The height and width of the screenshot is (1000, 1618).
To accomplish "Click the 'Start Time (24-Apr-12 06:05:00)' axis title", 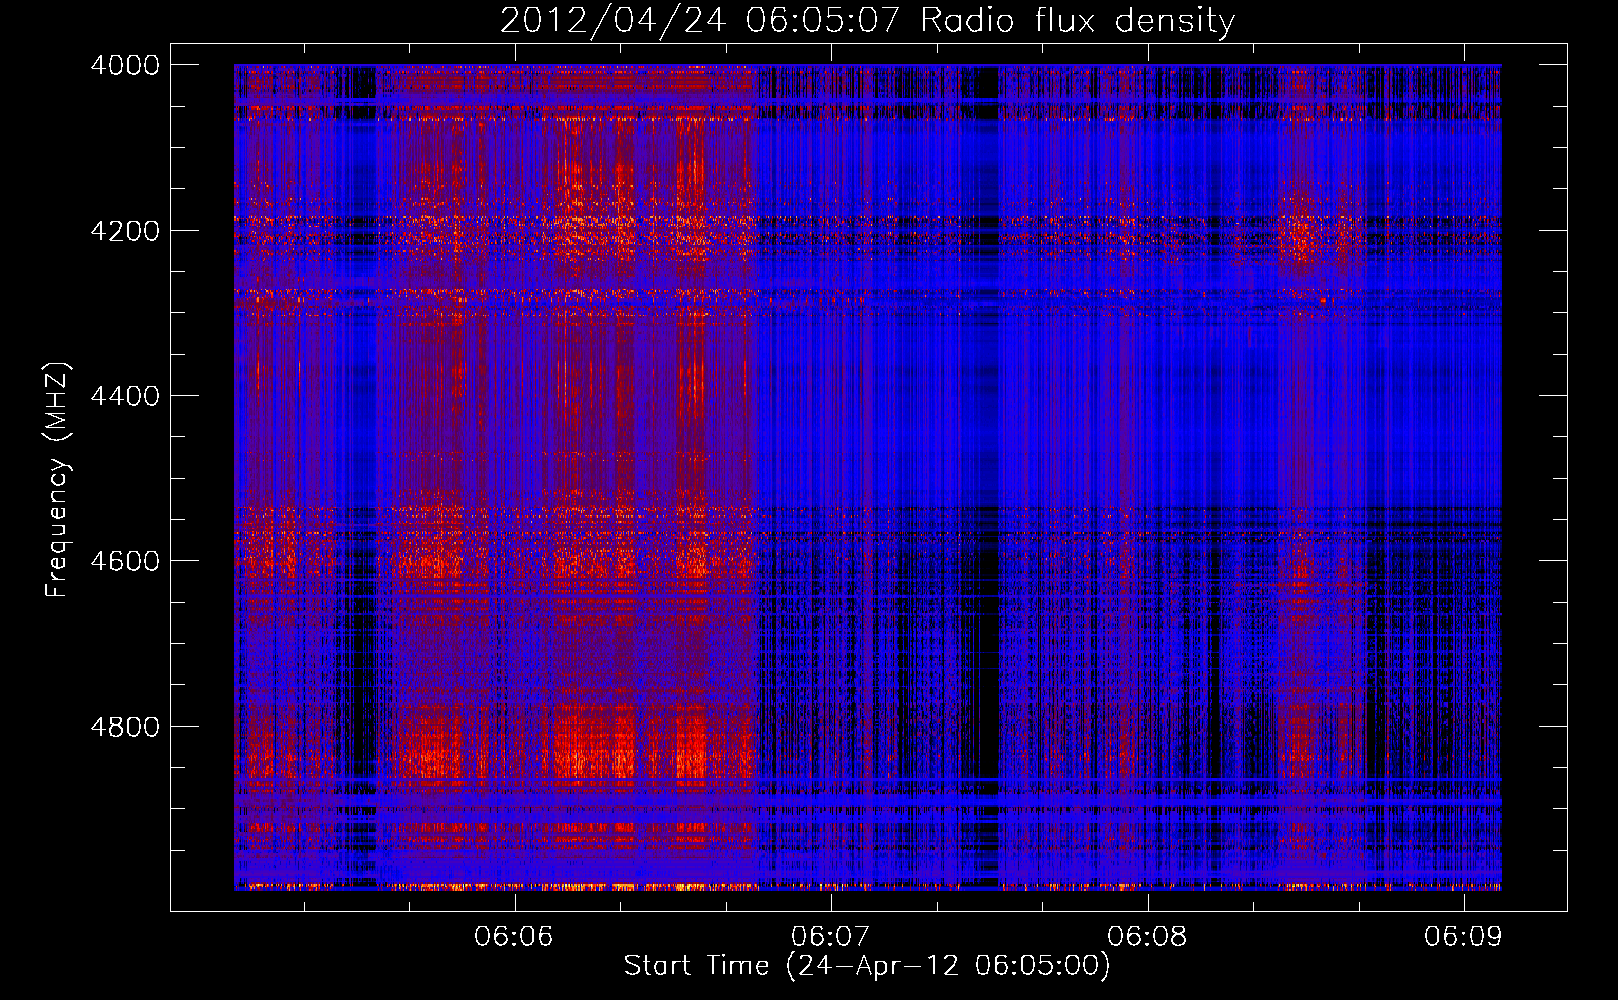I will [867, 966].
